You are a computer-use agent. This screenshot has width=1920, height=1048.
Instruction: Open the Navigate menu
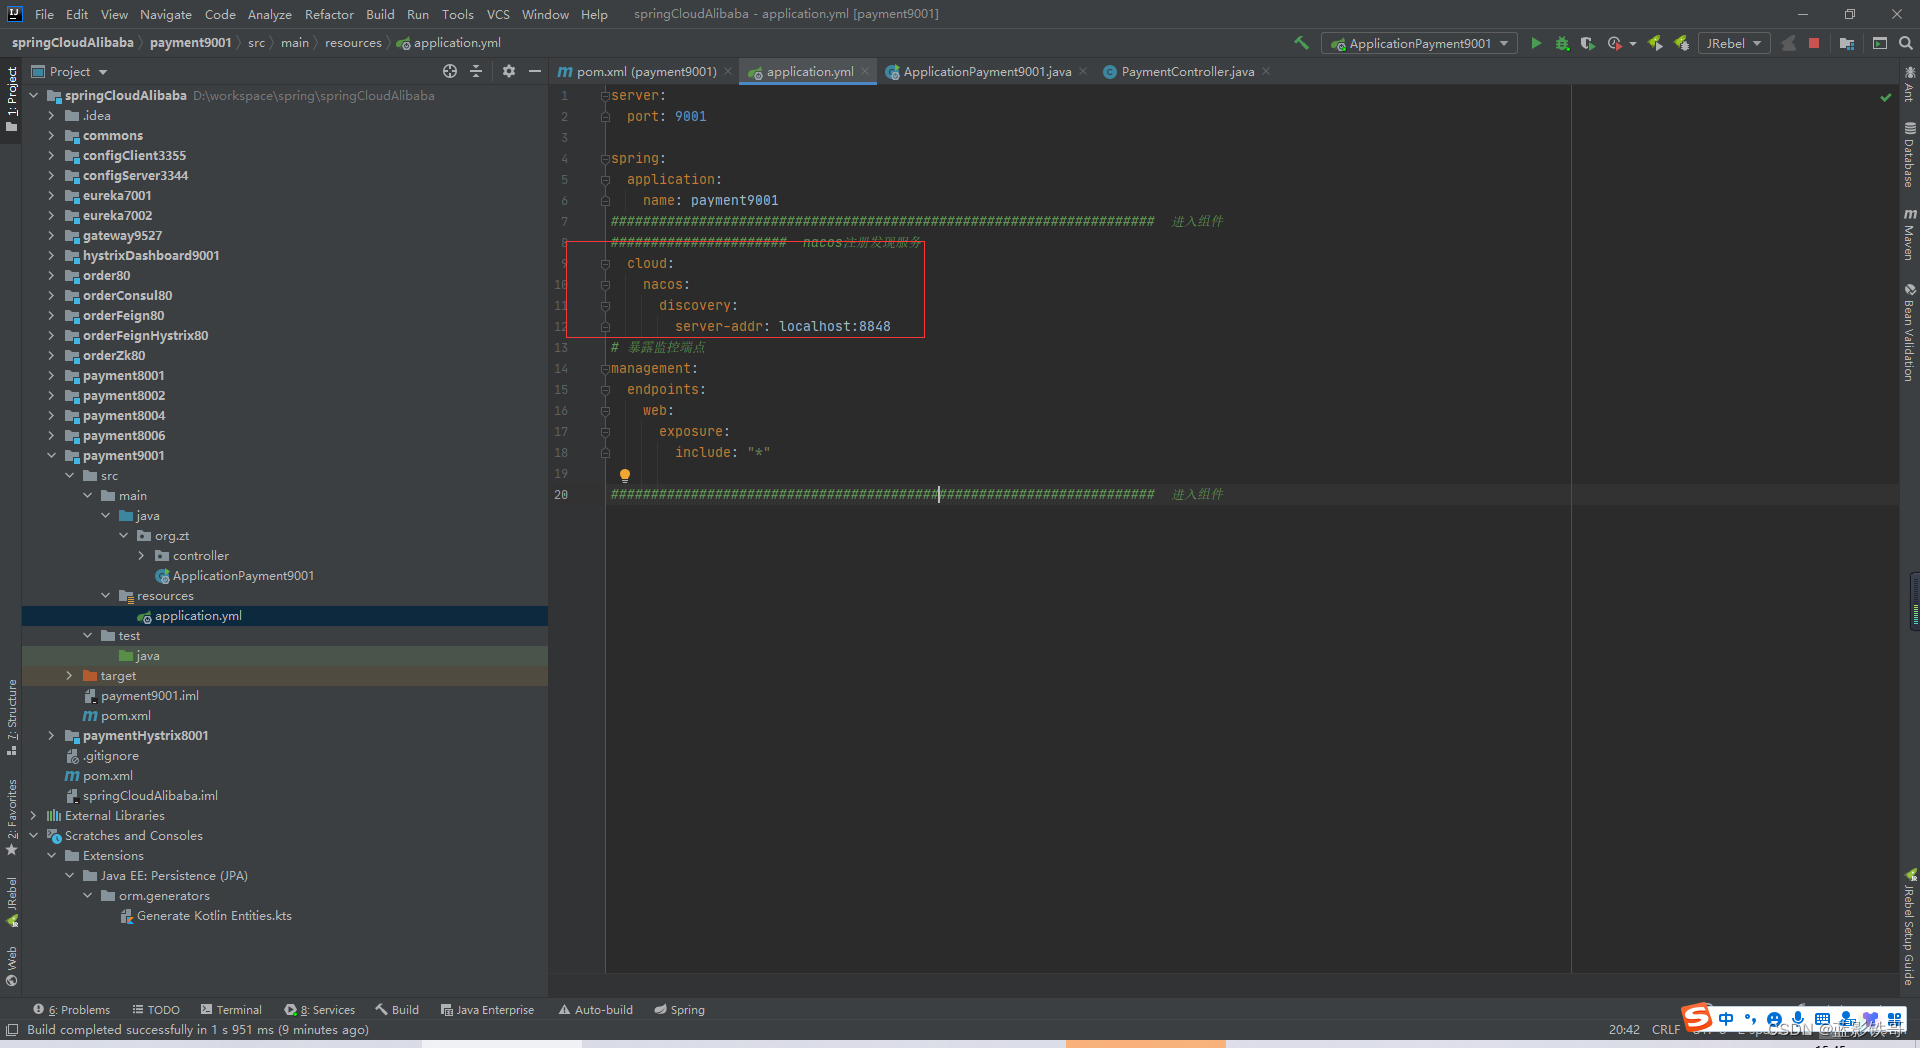point(165,14)
